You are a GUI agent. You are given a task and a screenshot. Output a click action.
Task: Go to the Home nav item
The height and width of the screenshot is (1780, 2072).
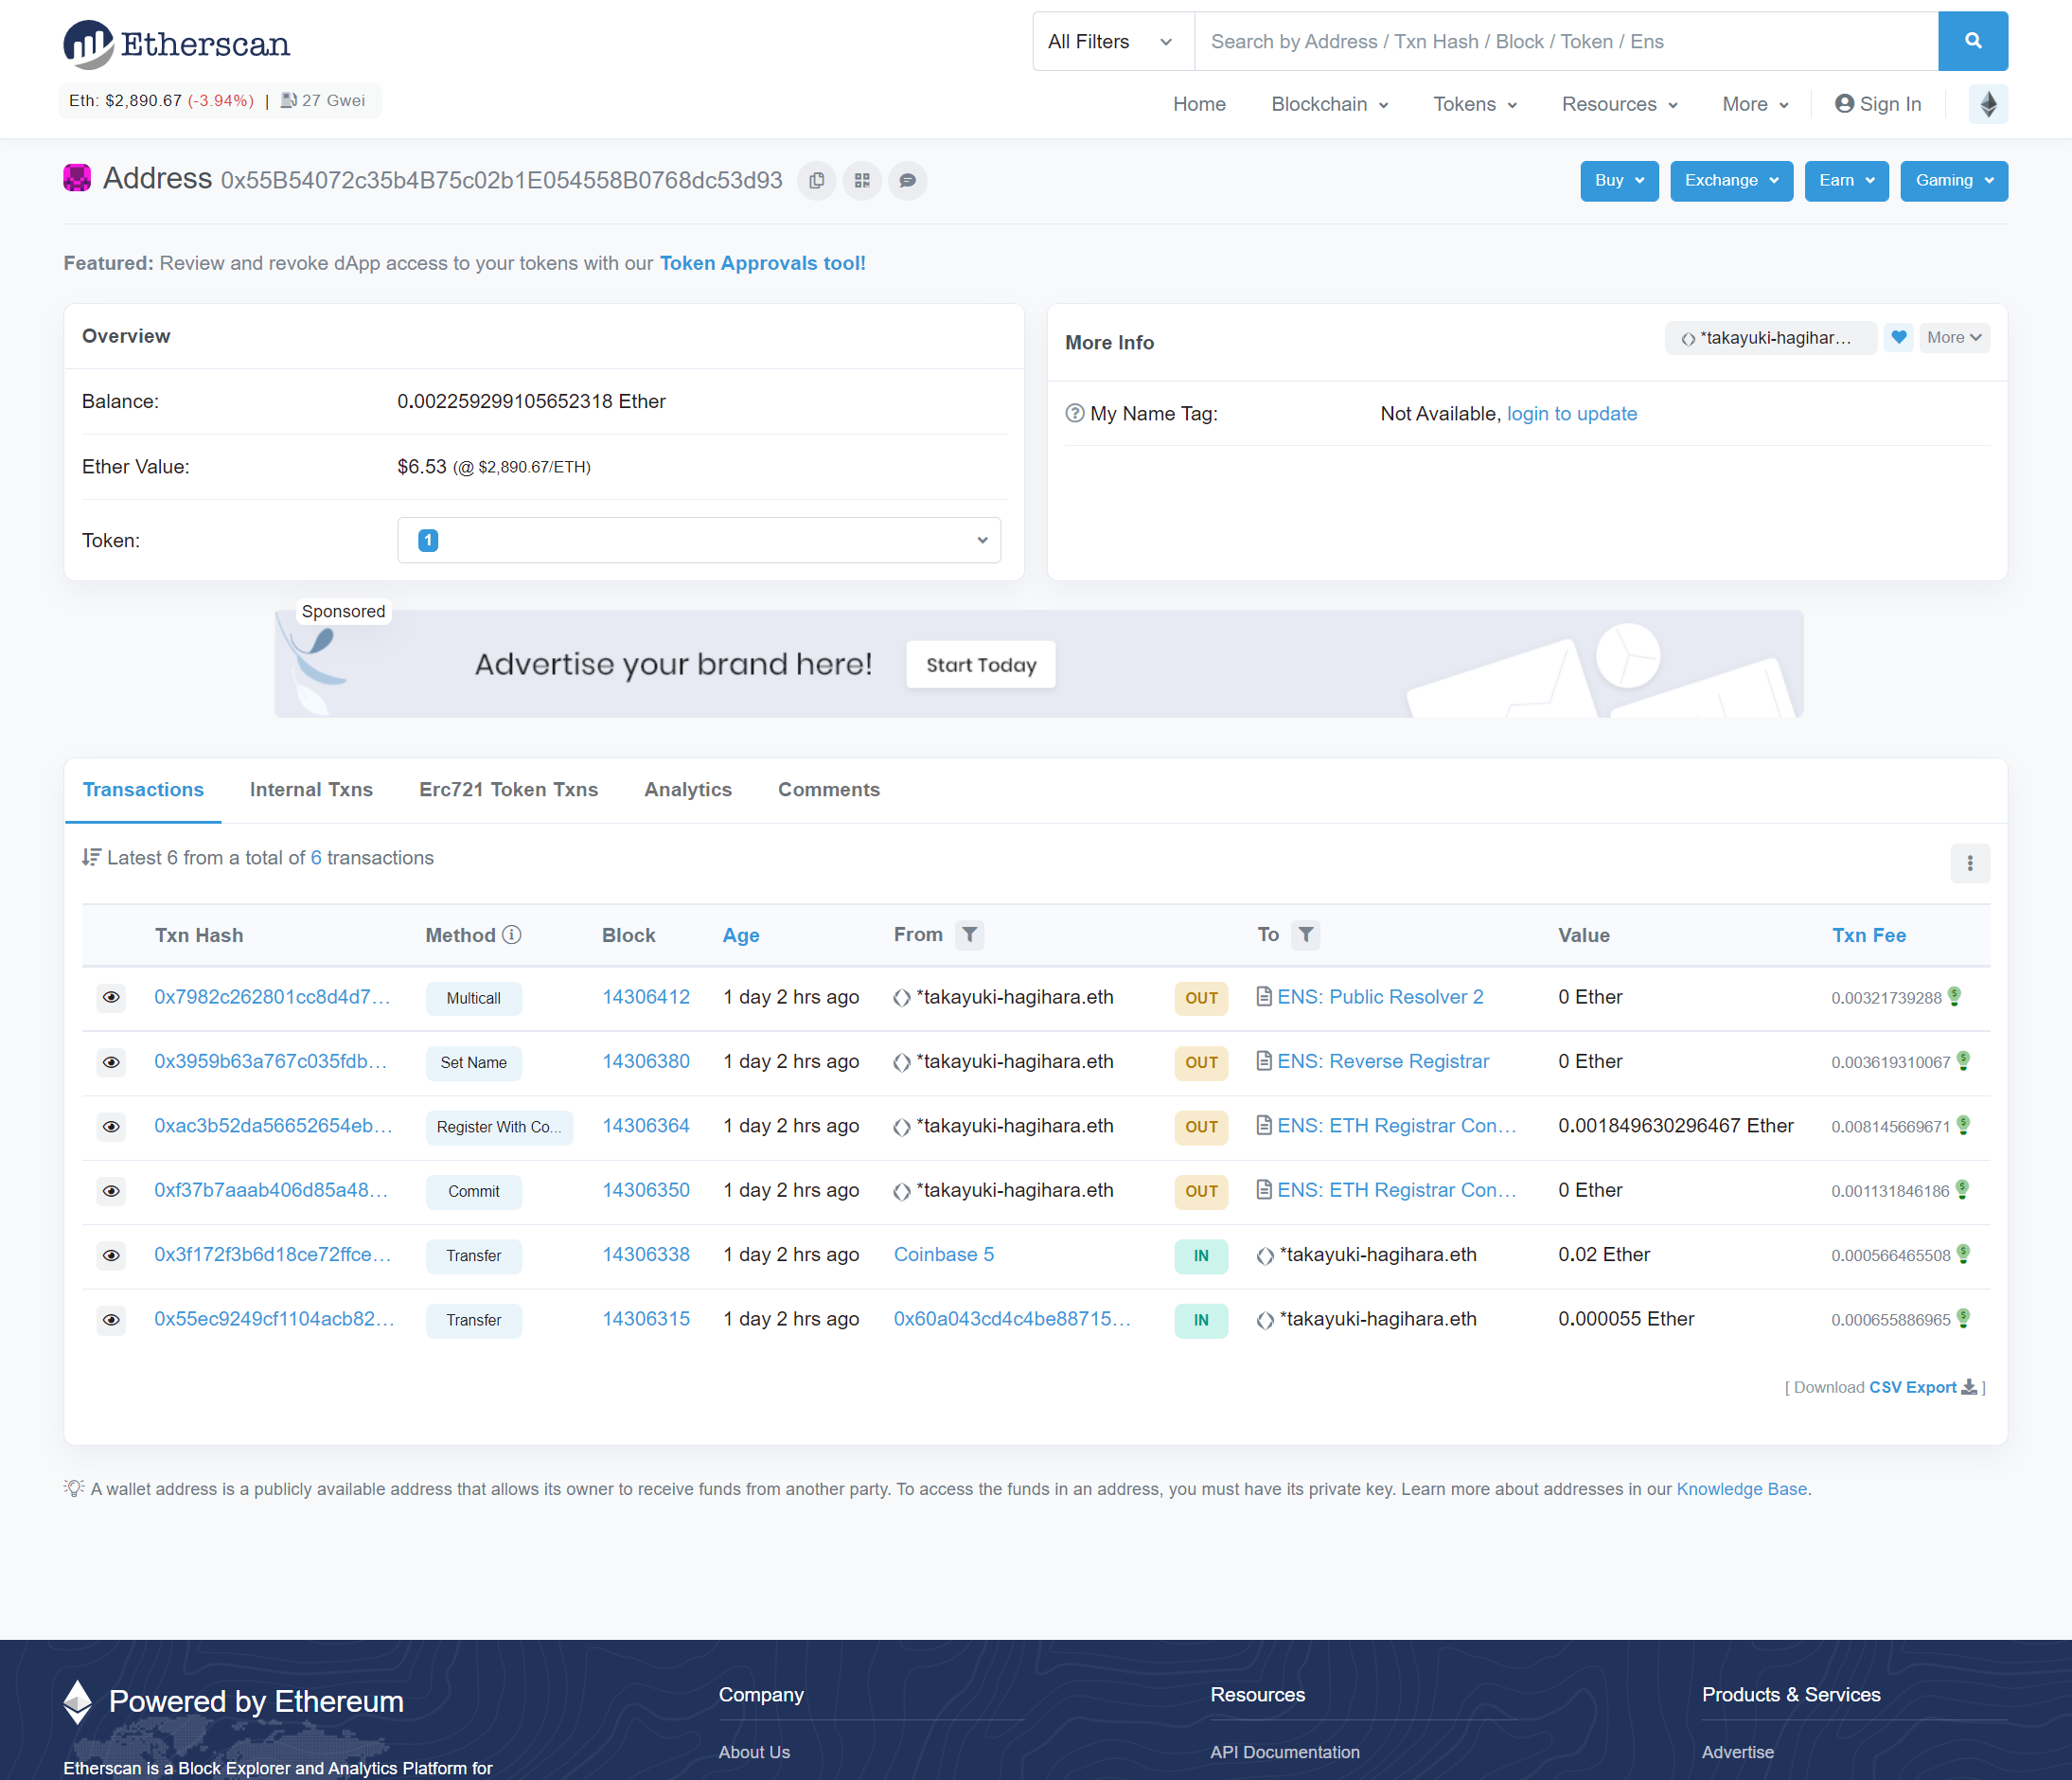coord(1199,104)
